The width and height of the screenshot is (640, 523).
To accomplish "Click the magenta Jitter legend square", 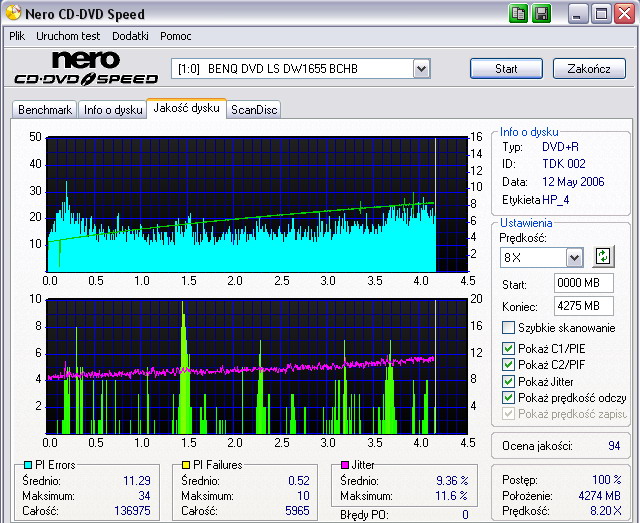I will click(x=345, y=465).
